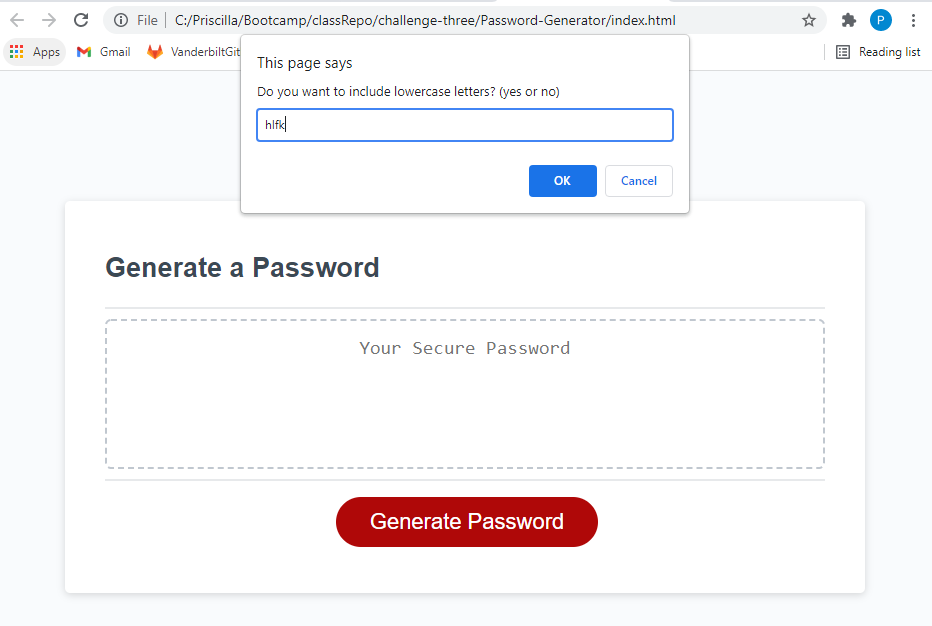Cancel the lowercase letters dialog
932x626 pixels.
638,181
